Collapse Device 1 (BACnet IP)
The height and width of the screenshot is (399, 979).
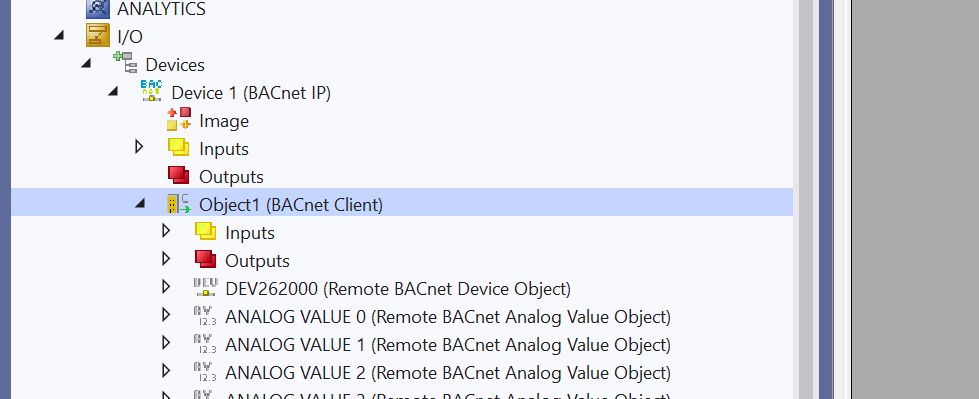(113, 92)
